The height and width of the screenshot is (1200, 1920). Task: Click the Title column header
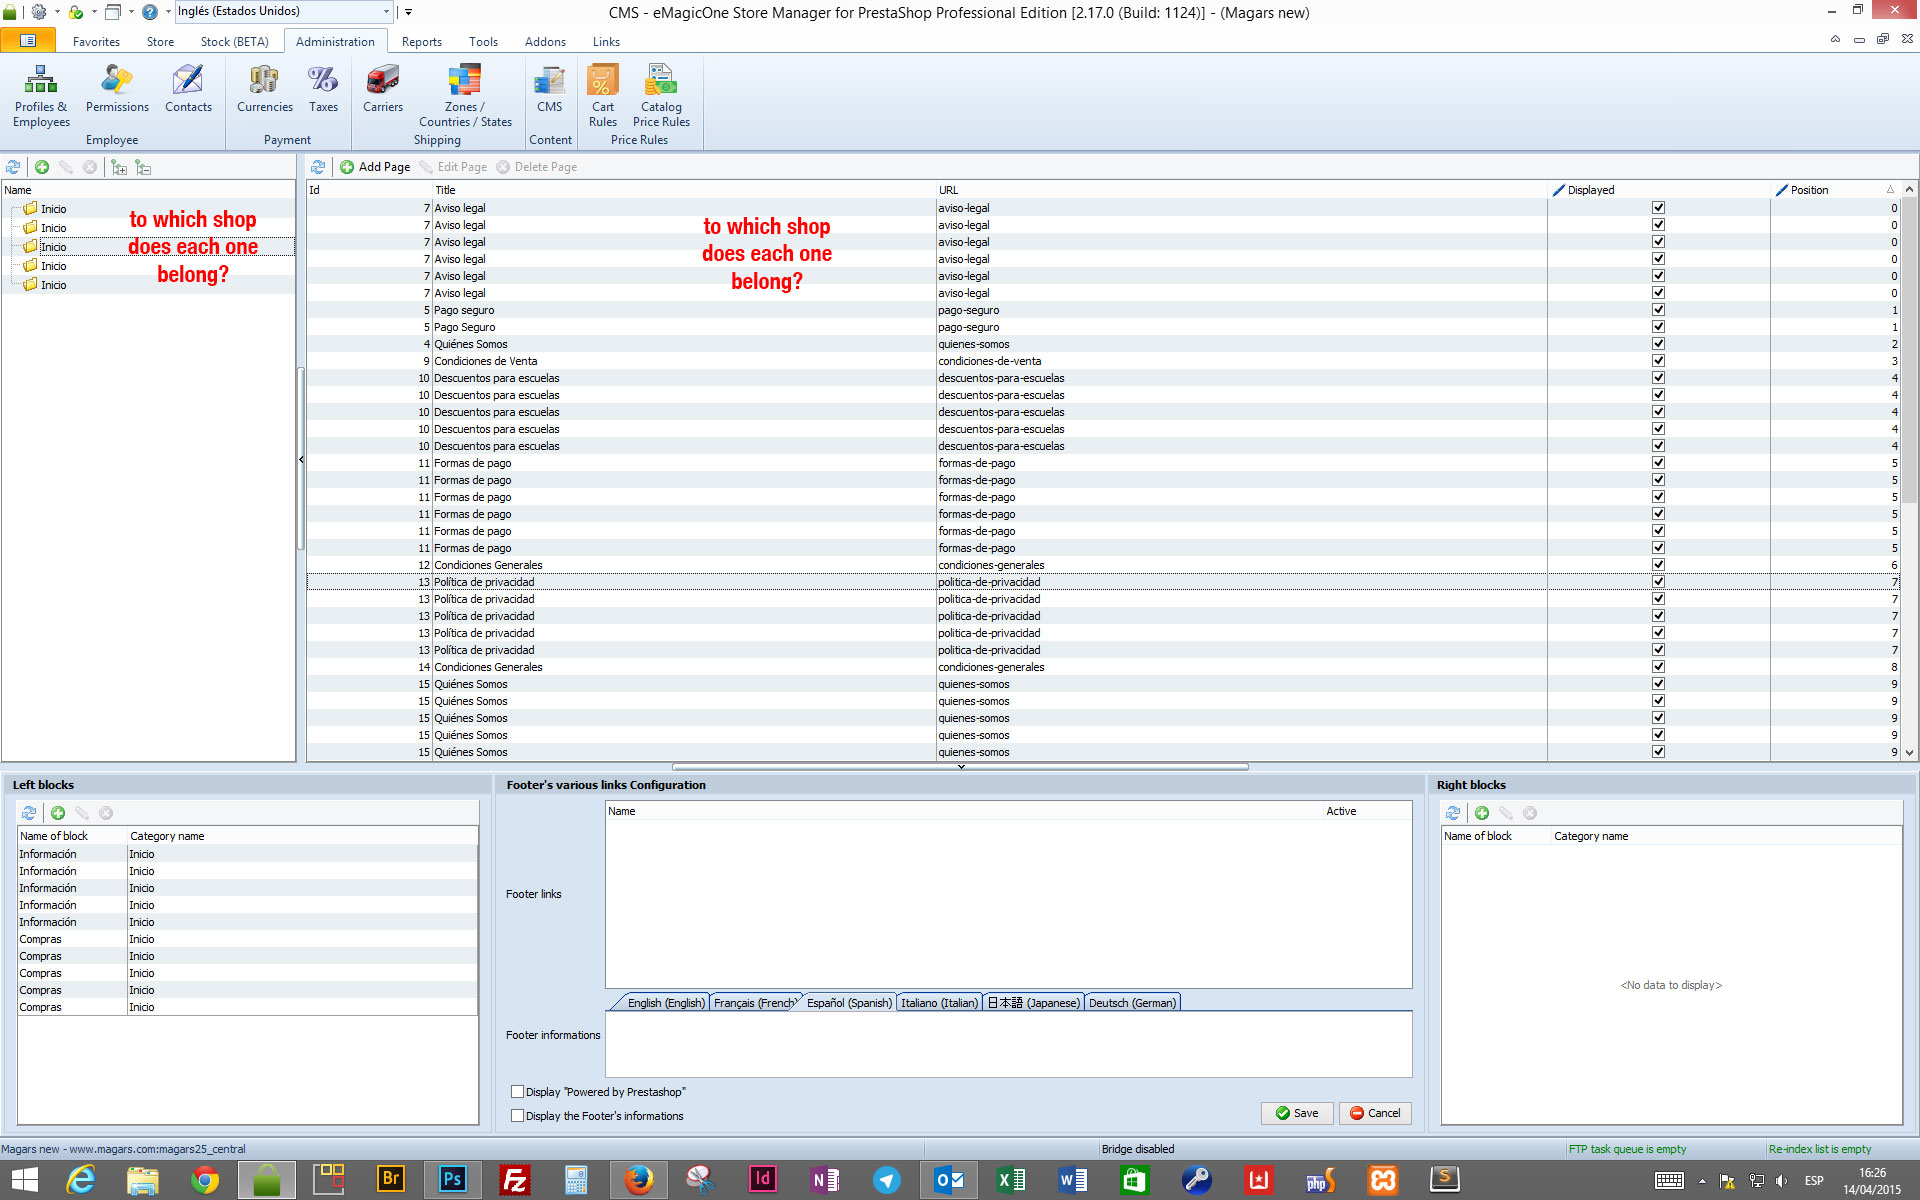pos(684,190)
